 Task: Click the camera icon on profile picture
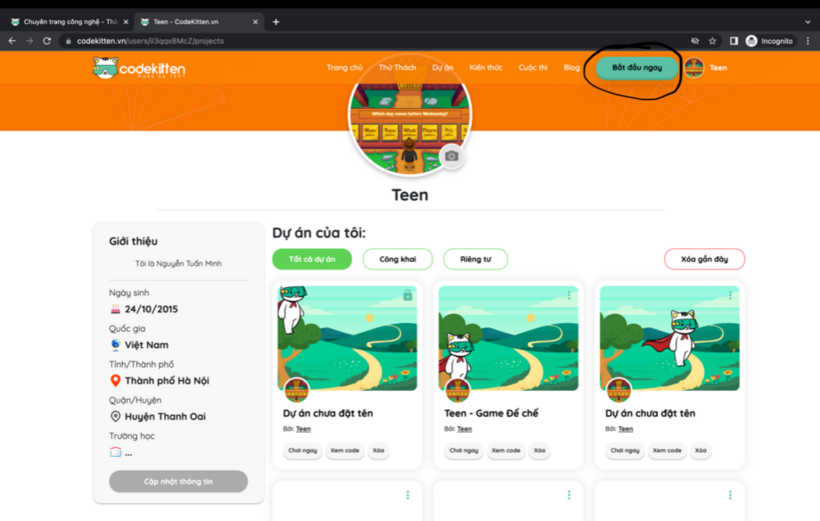point(452,156)
